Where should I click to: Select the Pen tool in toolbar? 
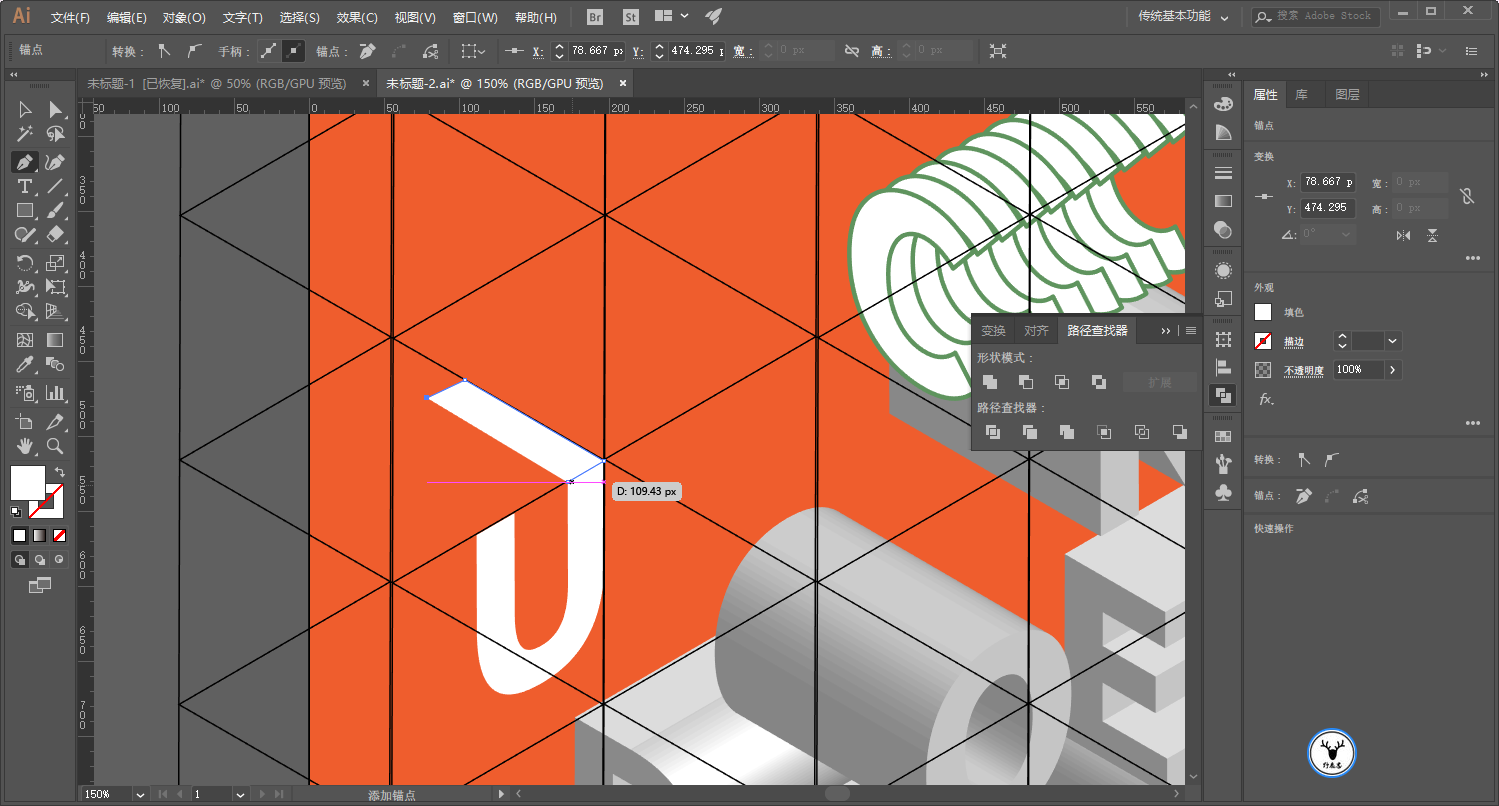[x=25, y=162]
